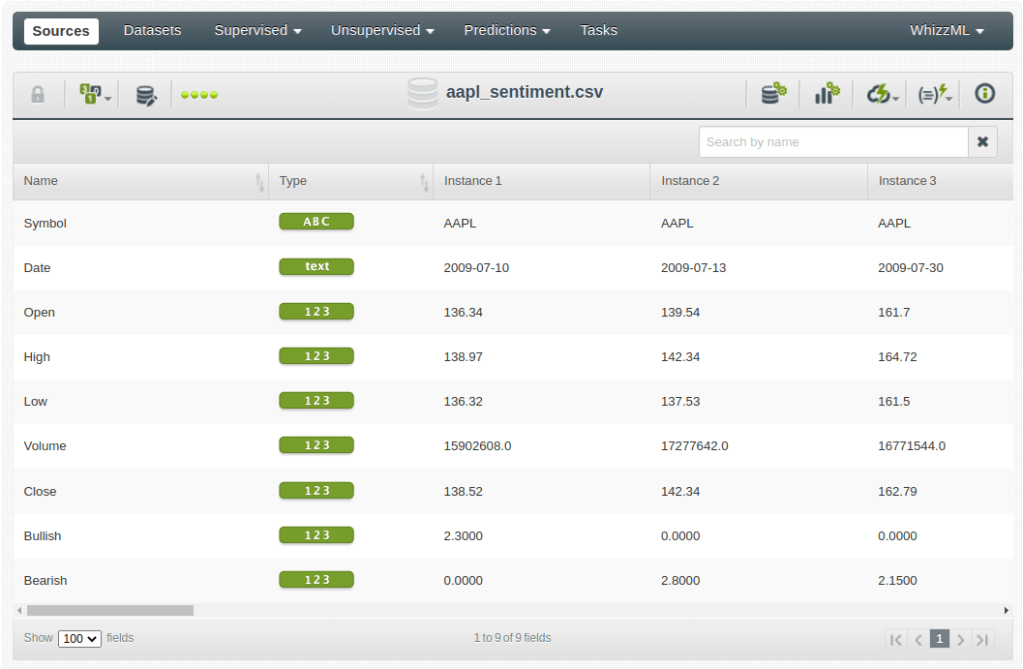The width and height of the screenshot is (1023, 669).
Task: Open the Tasks tab
Action: click(x=598, y=31)
